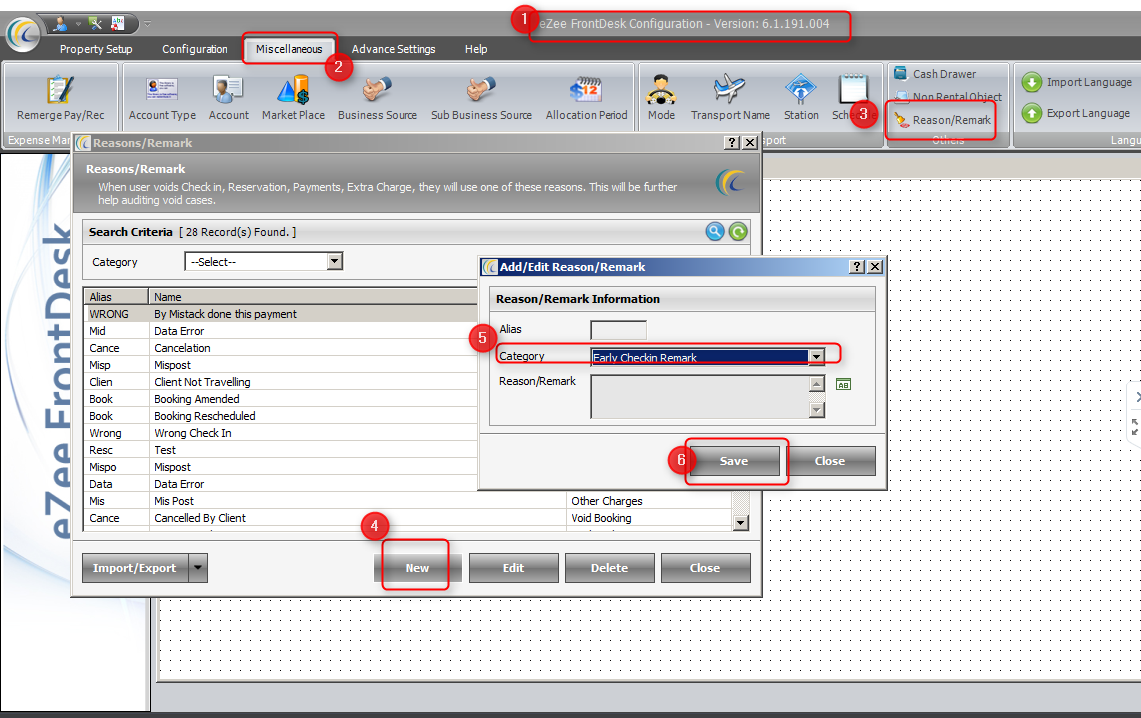Click the Alias input field
Image resolution: width=1141 pixels, height=718 pixels.
pyautogui.click(x=619, y=330)
